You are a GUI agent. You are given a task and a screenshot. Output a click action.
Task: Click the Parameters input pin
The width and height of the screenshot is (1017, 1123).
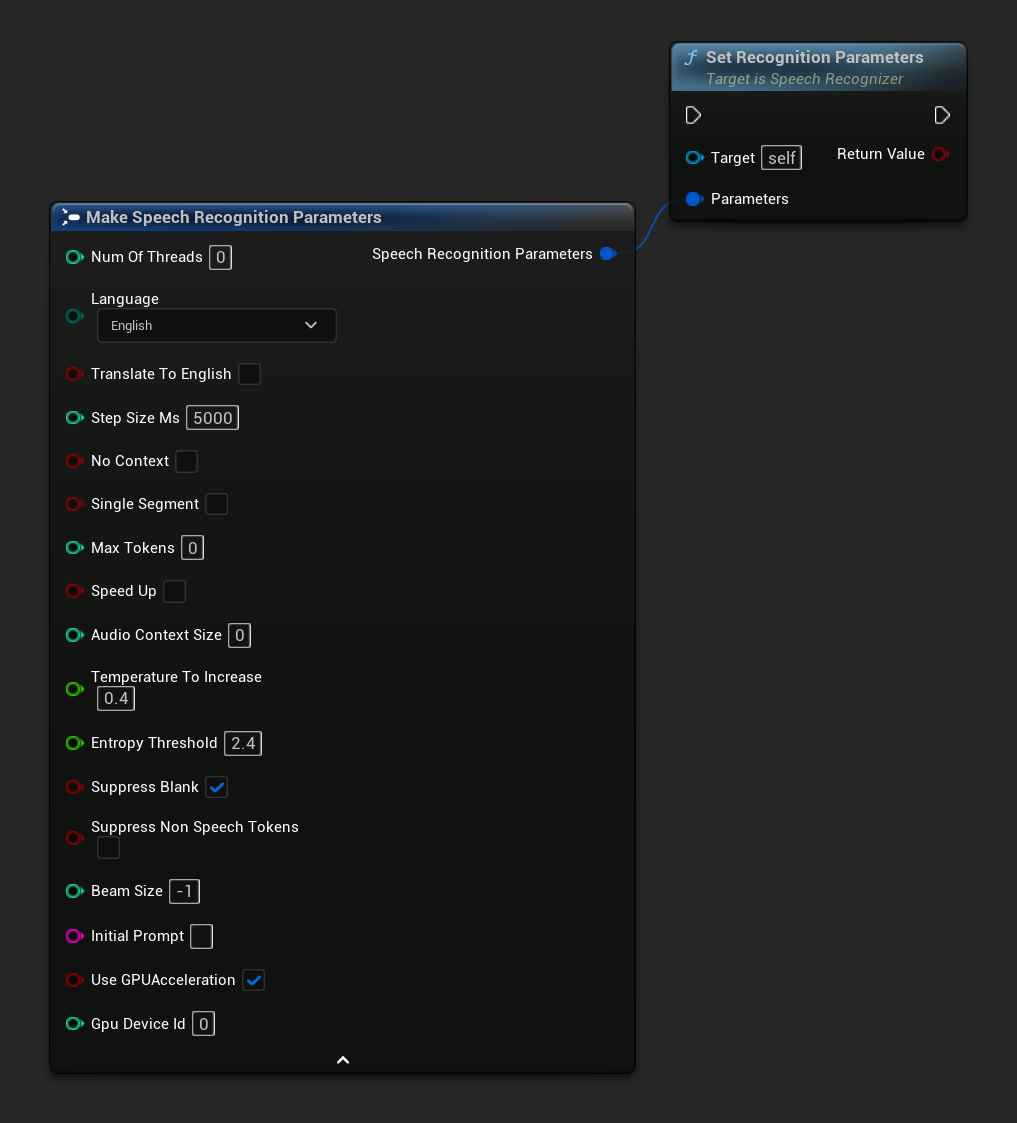tap(694, 199)
